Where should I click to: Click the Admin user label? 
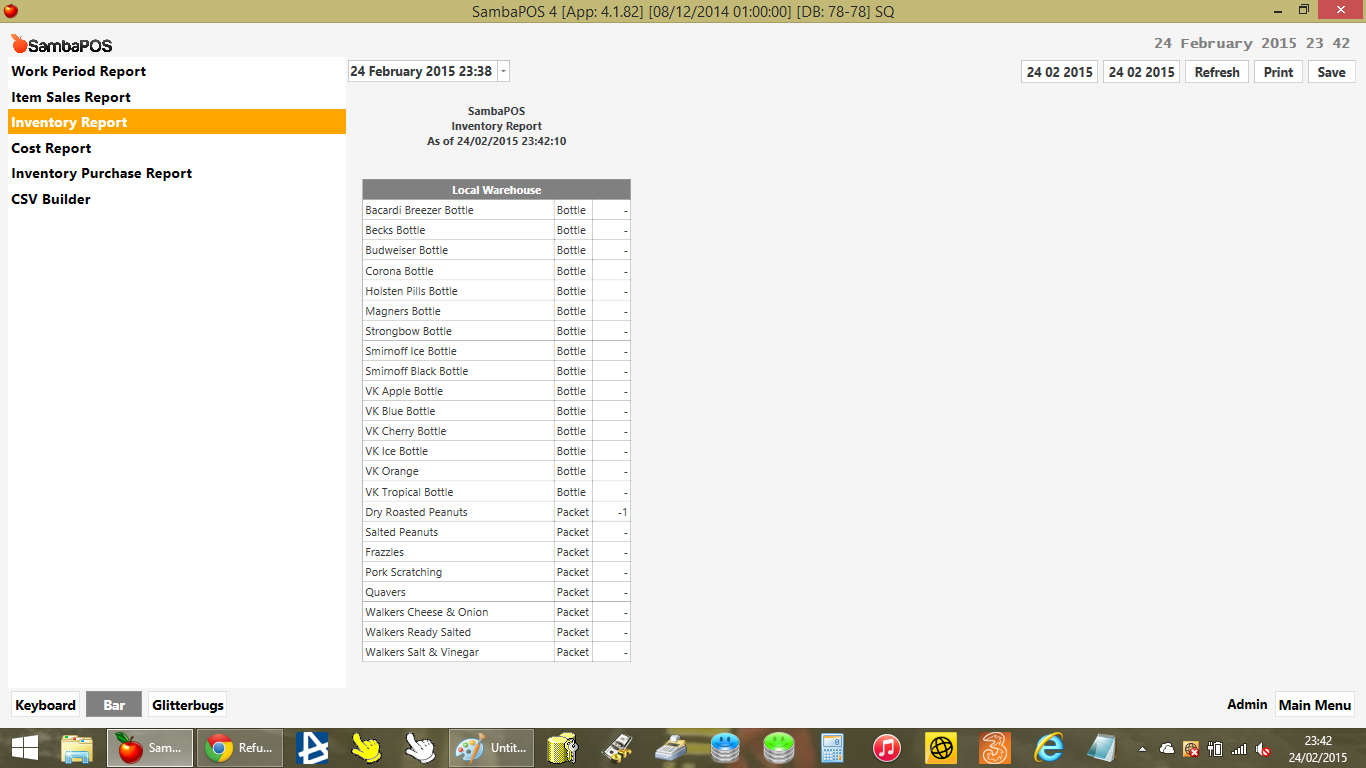pyautogui.click(x=1247, y=705)
